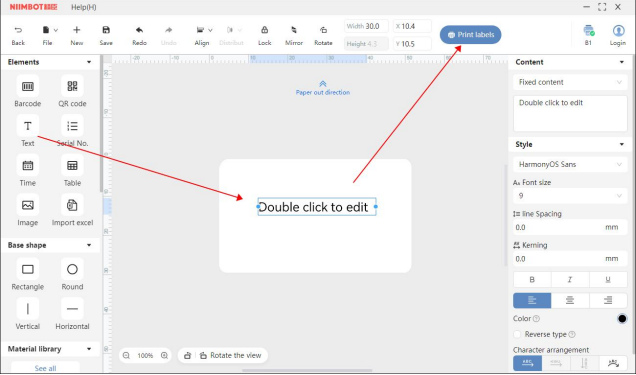Select curved character arrangement
The width and height of the screenshot is (636, 375).
613,363
